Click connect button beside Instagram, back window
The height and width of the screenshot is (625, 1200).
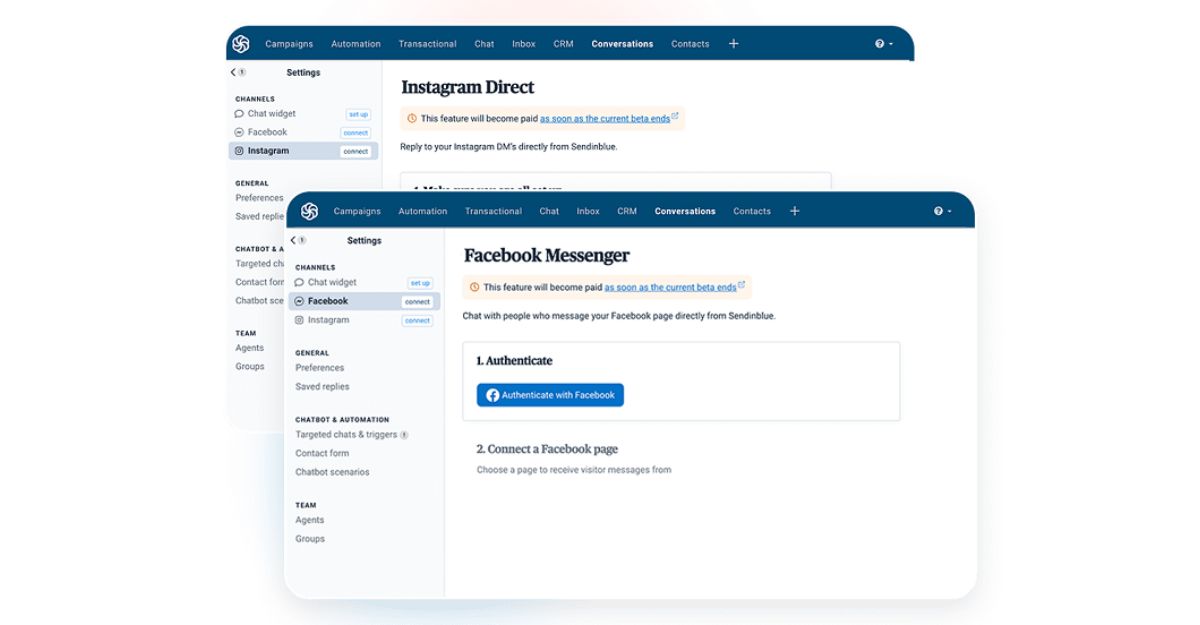click(x=355, y=152)
